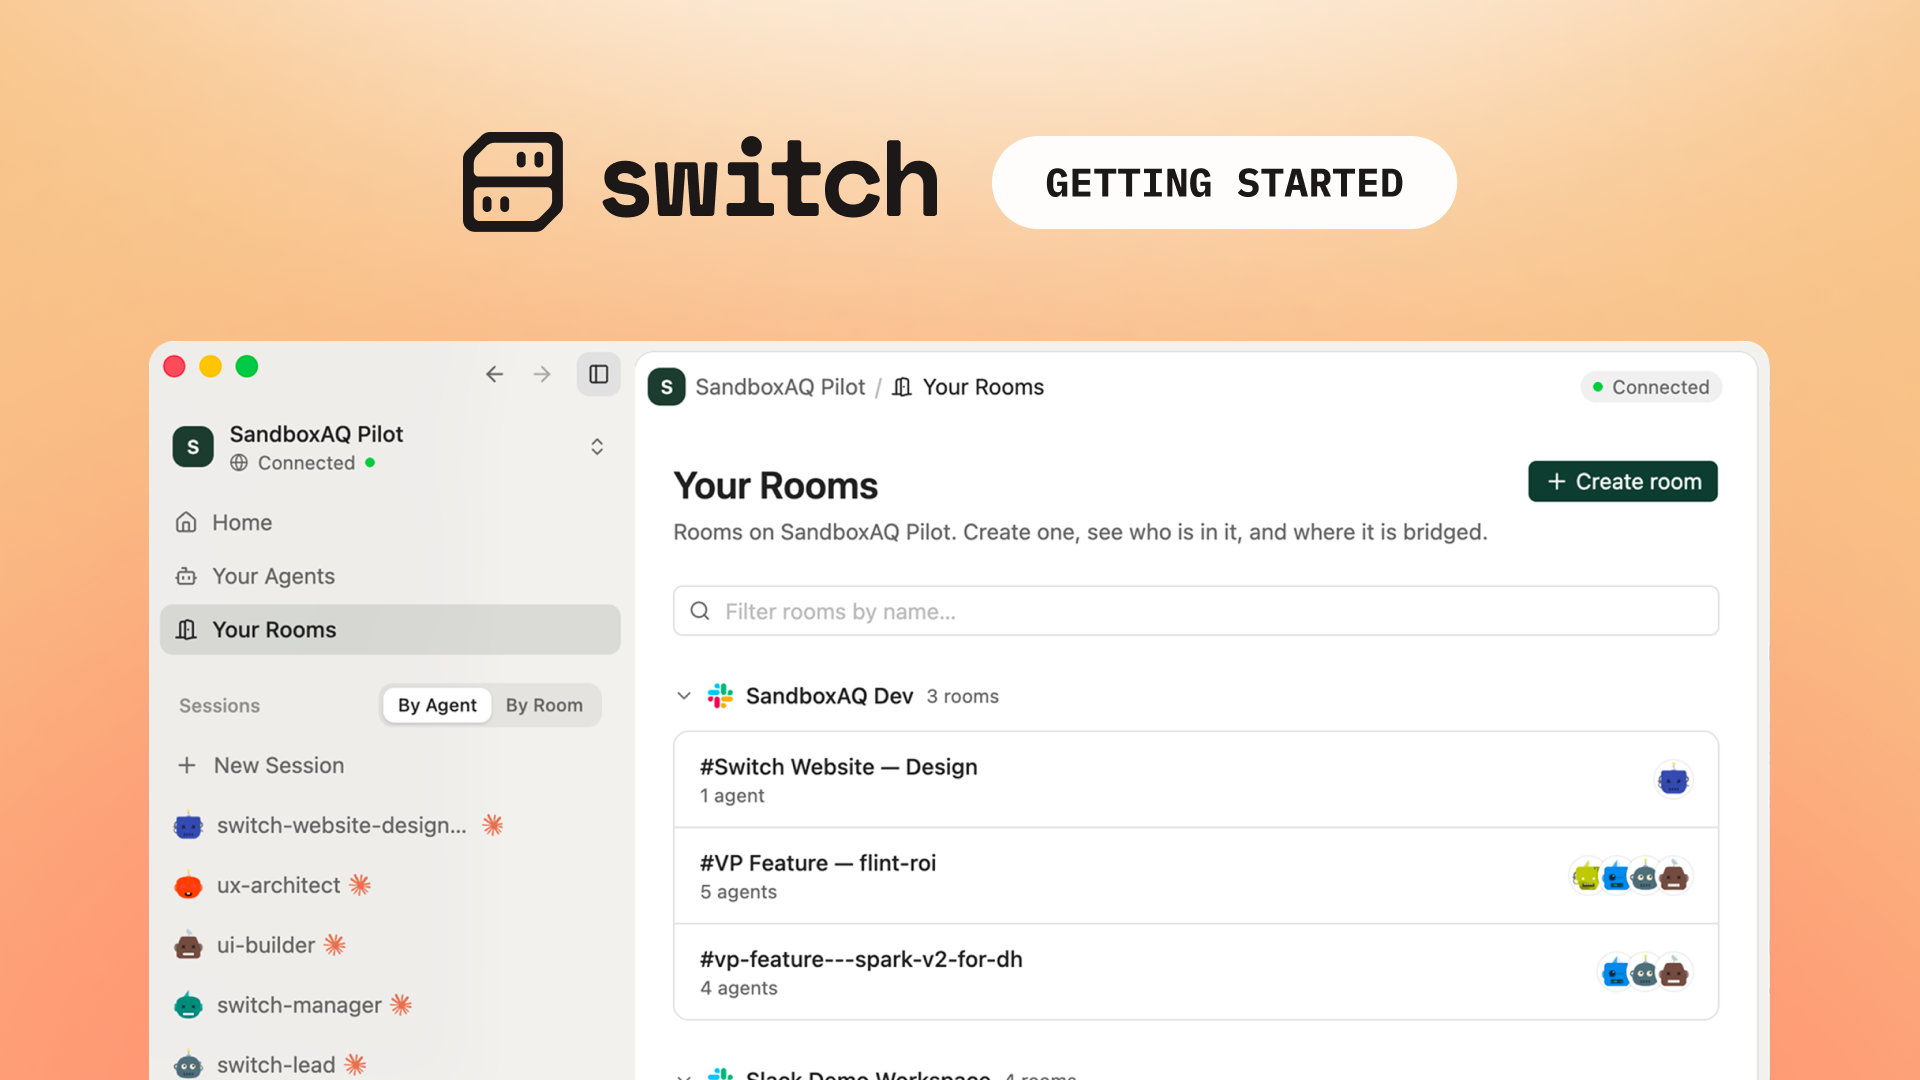
Task: Click the brown agent avatar in spark-v2 room
Action: click(x=1674, y=972)
